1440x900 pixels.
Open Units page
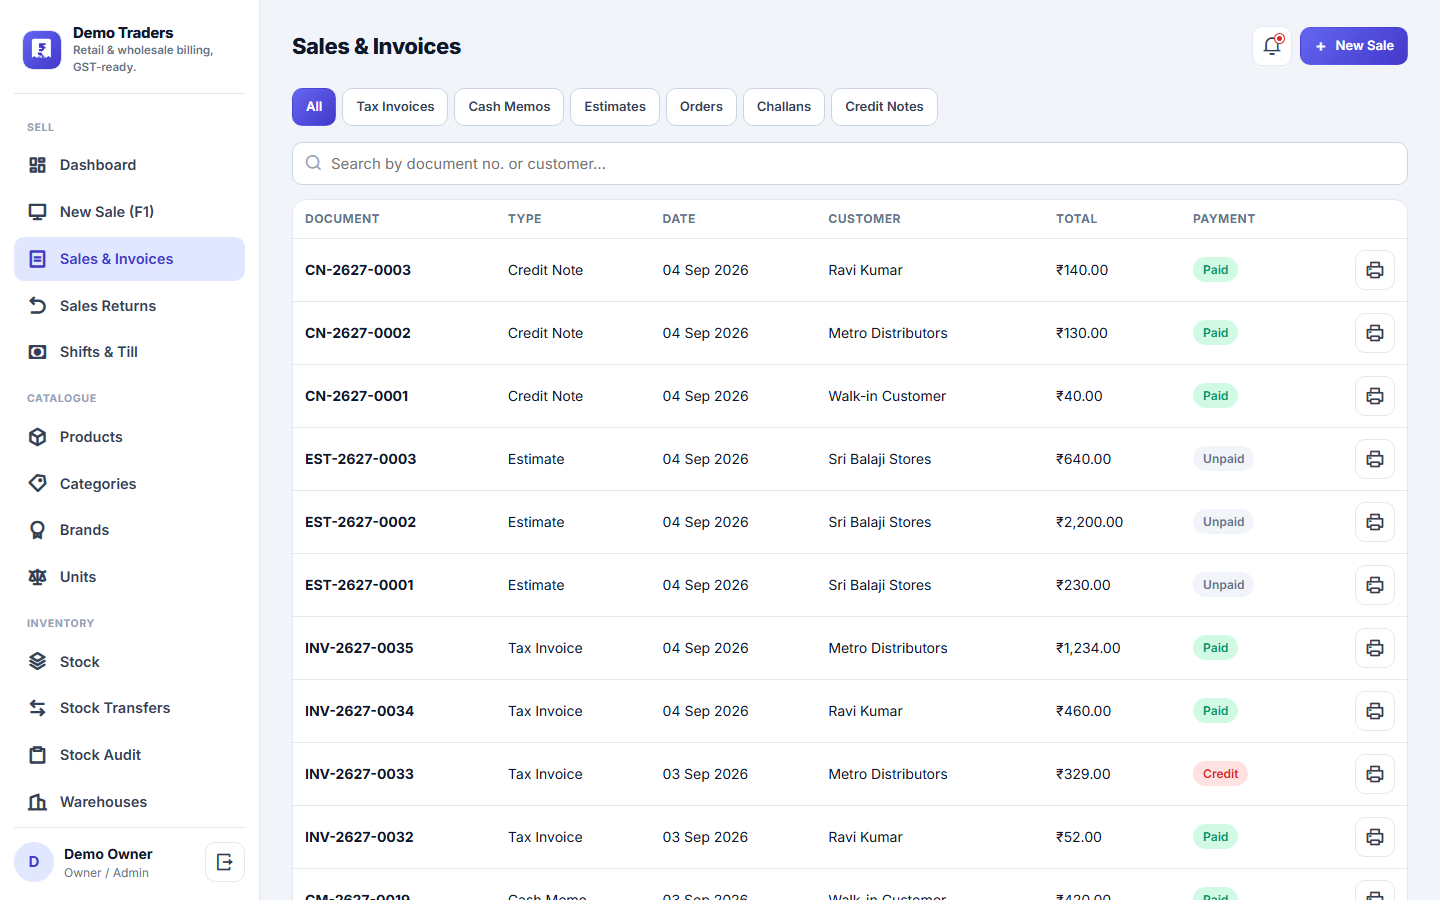129,577
